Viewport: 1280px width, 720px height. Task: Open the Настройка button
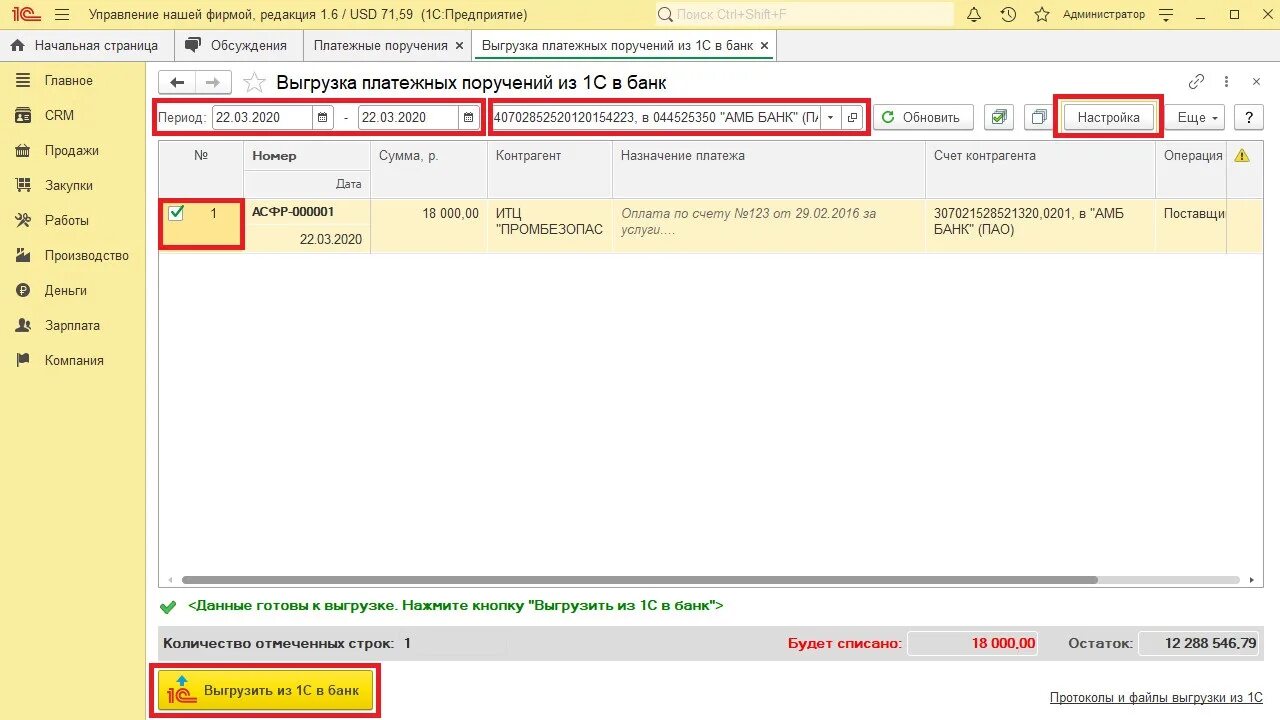click(x=1108, y=117)
